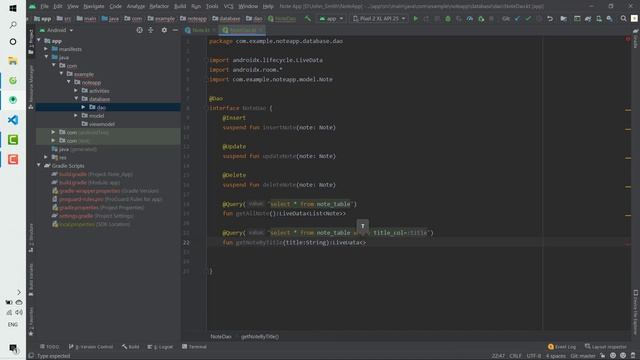
Task: Open the Layout Inspector
Action: pos(606,347)
